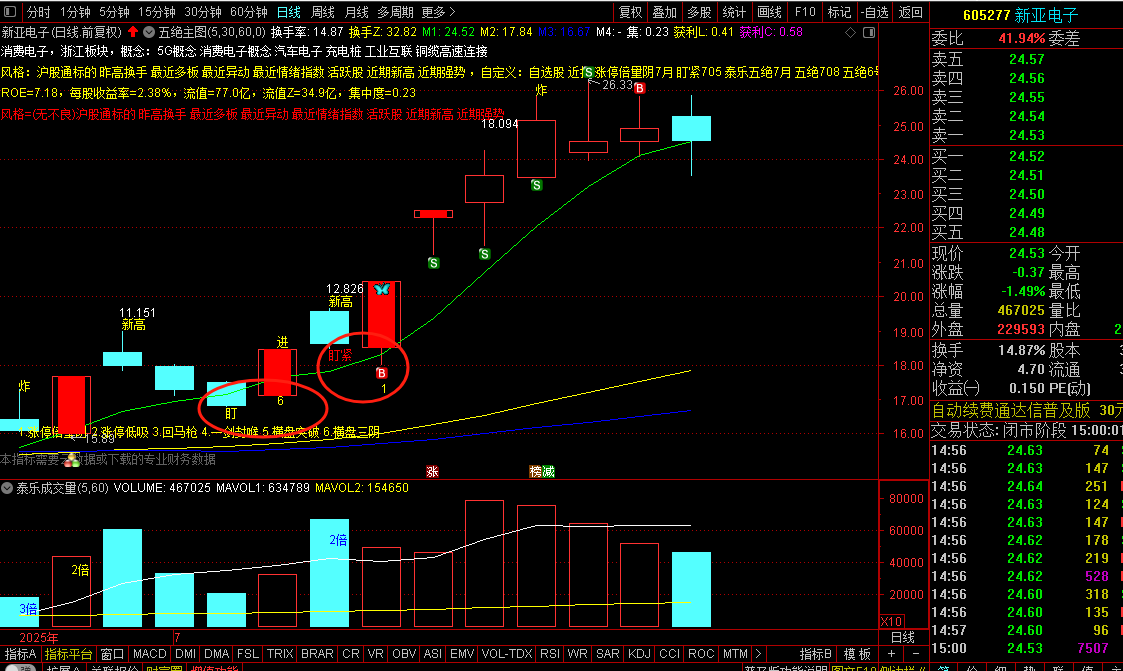This screenshot has width=1123, height=671.
Task: Select the TRIX indicator
Action: coord(280,654)
